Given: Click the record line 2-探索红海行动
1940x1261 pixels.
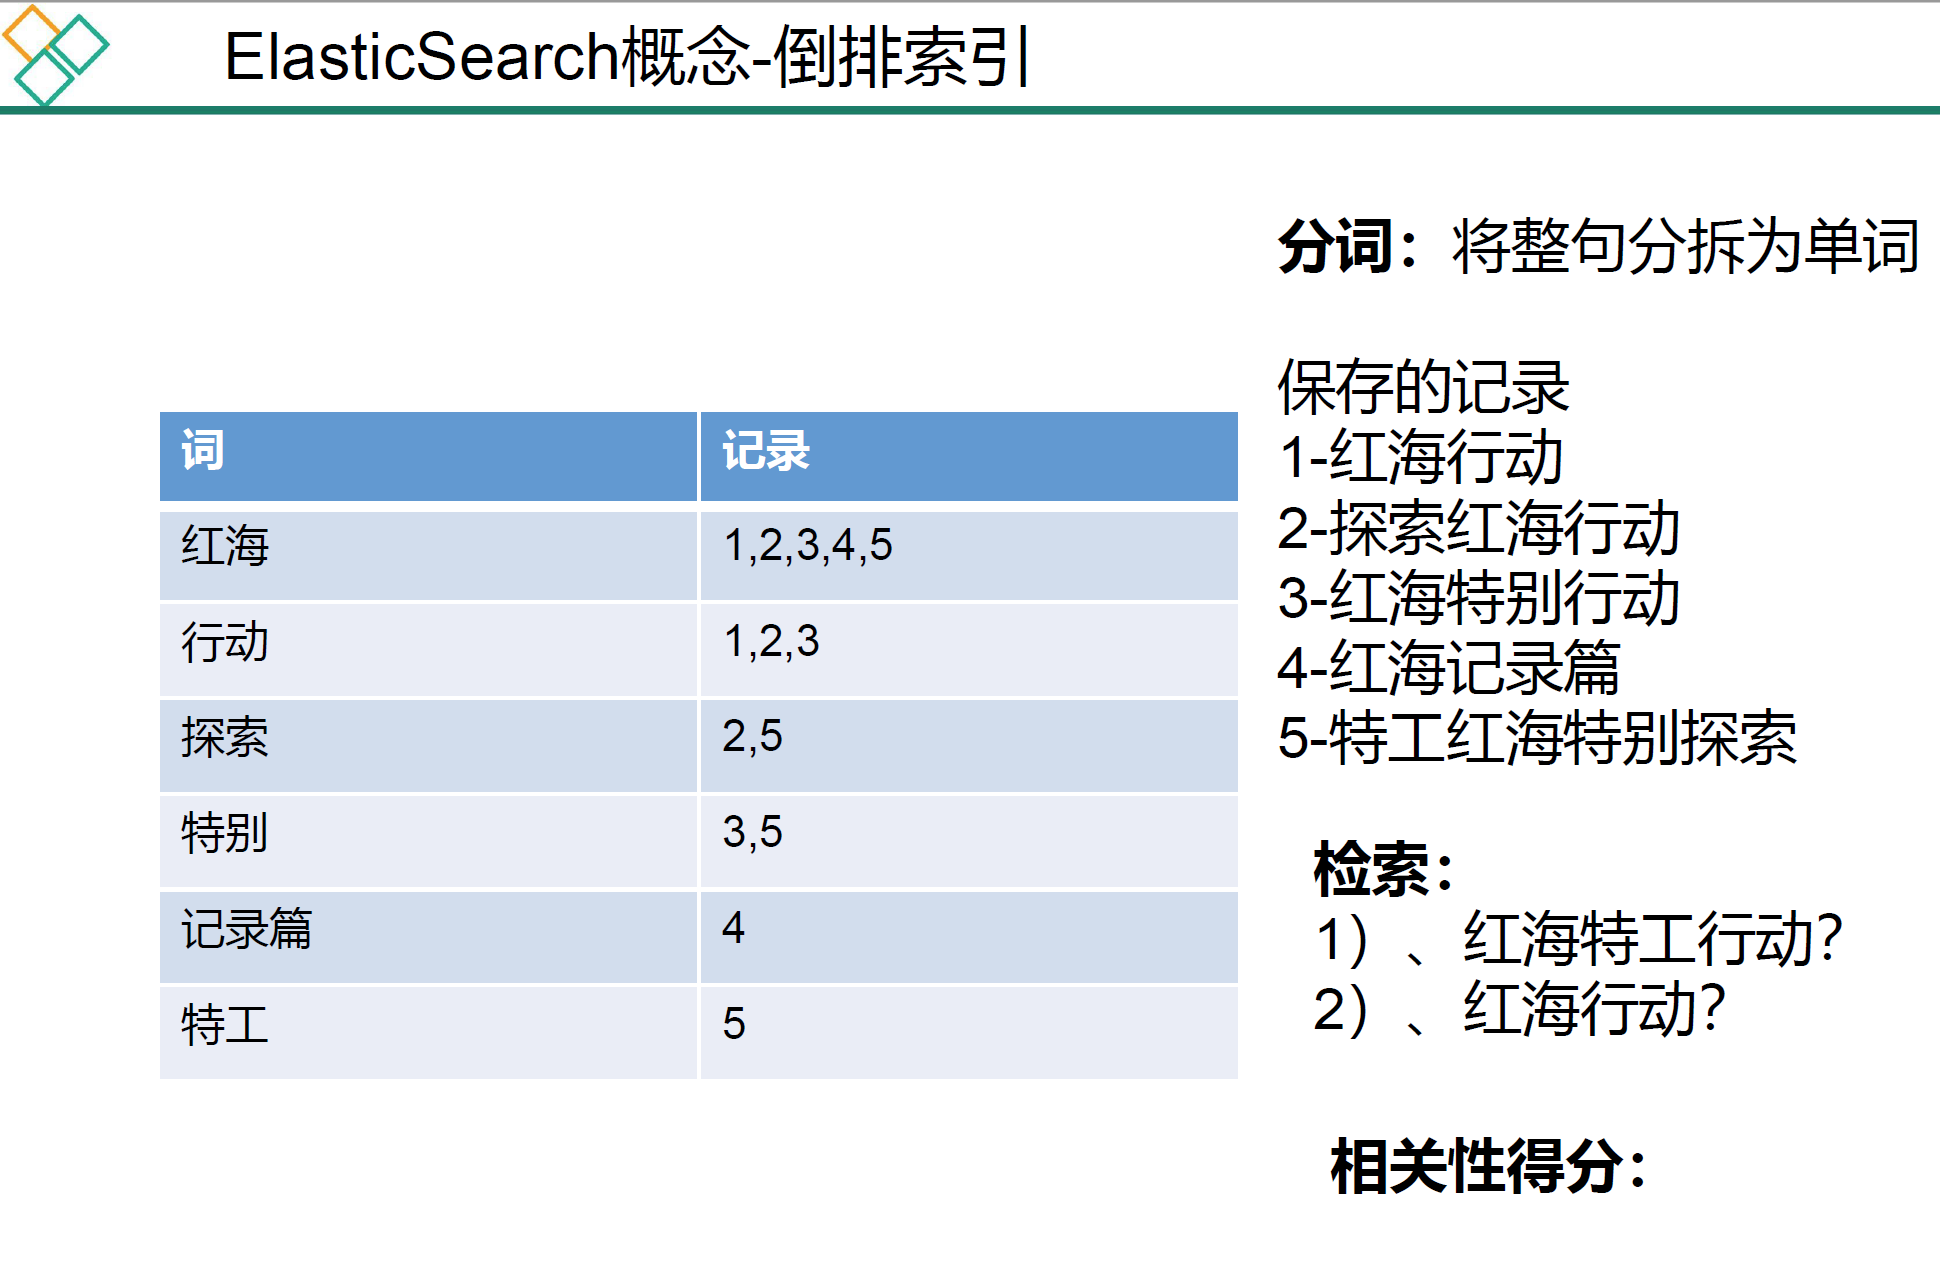Looking at the screenshot, I should point(1478,528).
